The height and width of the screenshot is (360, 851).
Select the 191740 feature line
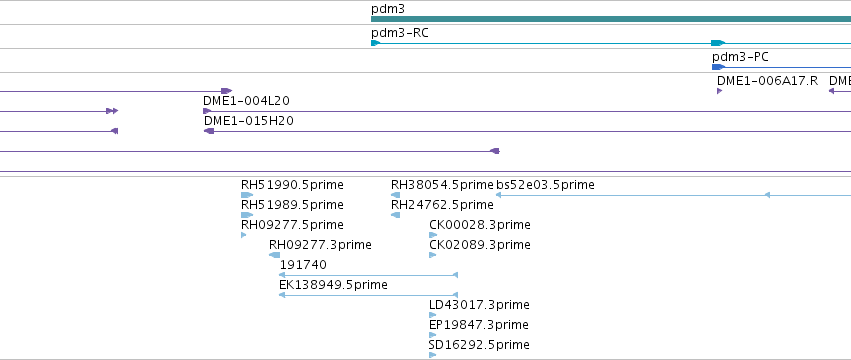[x=369, y=275]
